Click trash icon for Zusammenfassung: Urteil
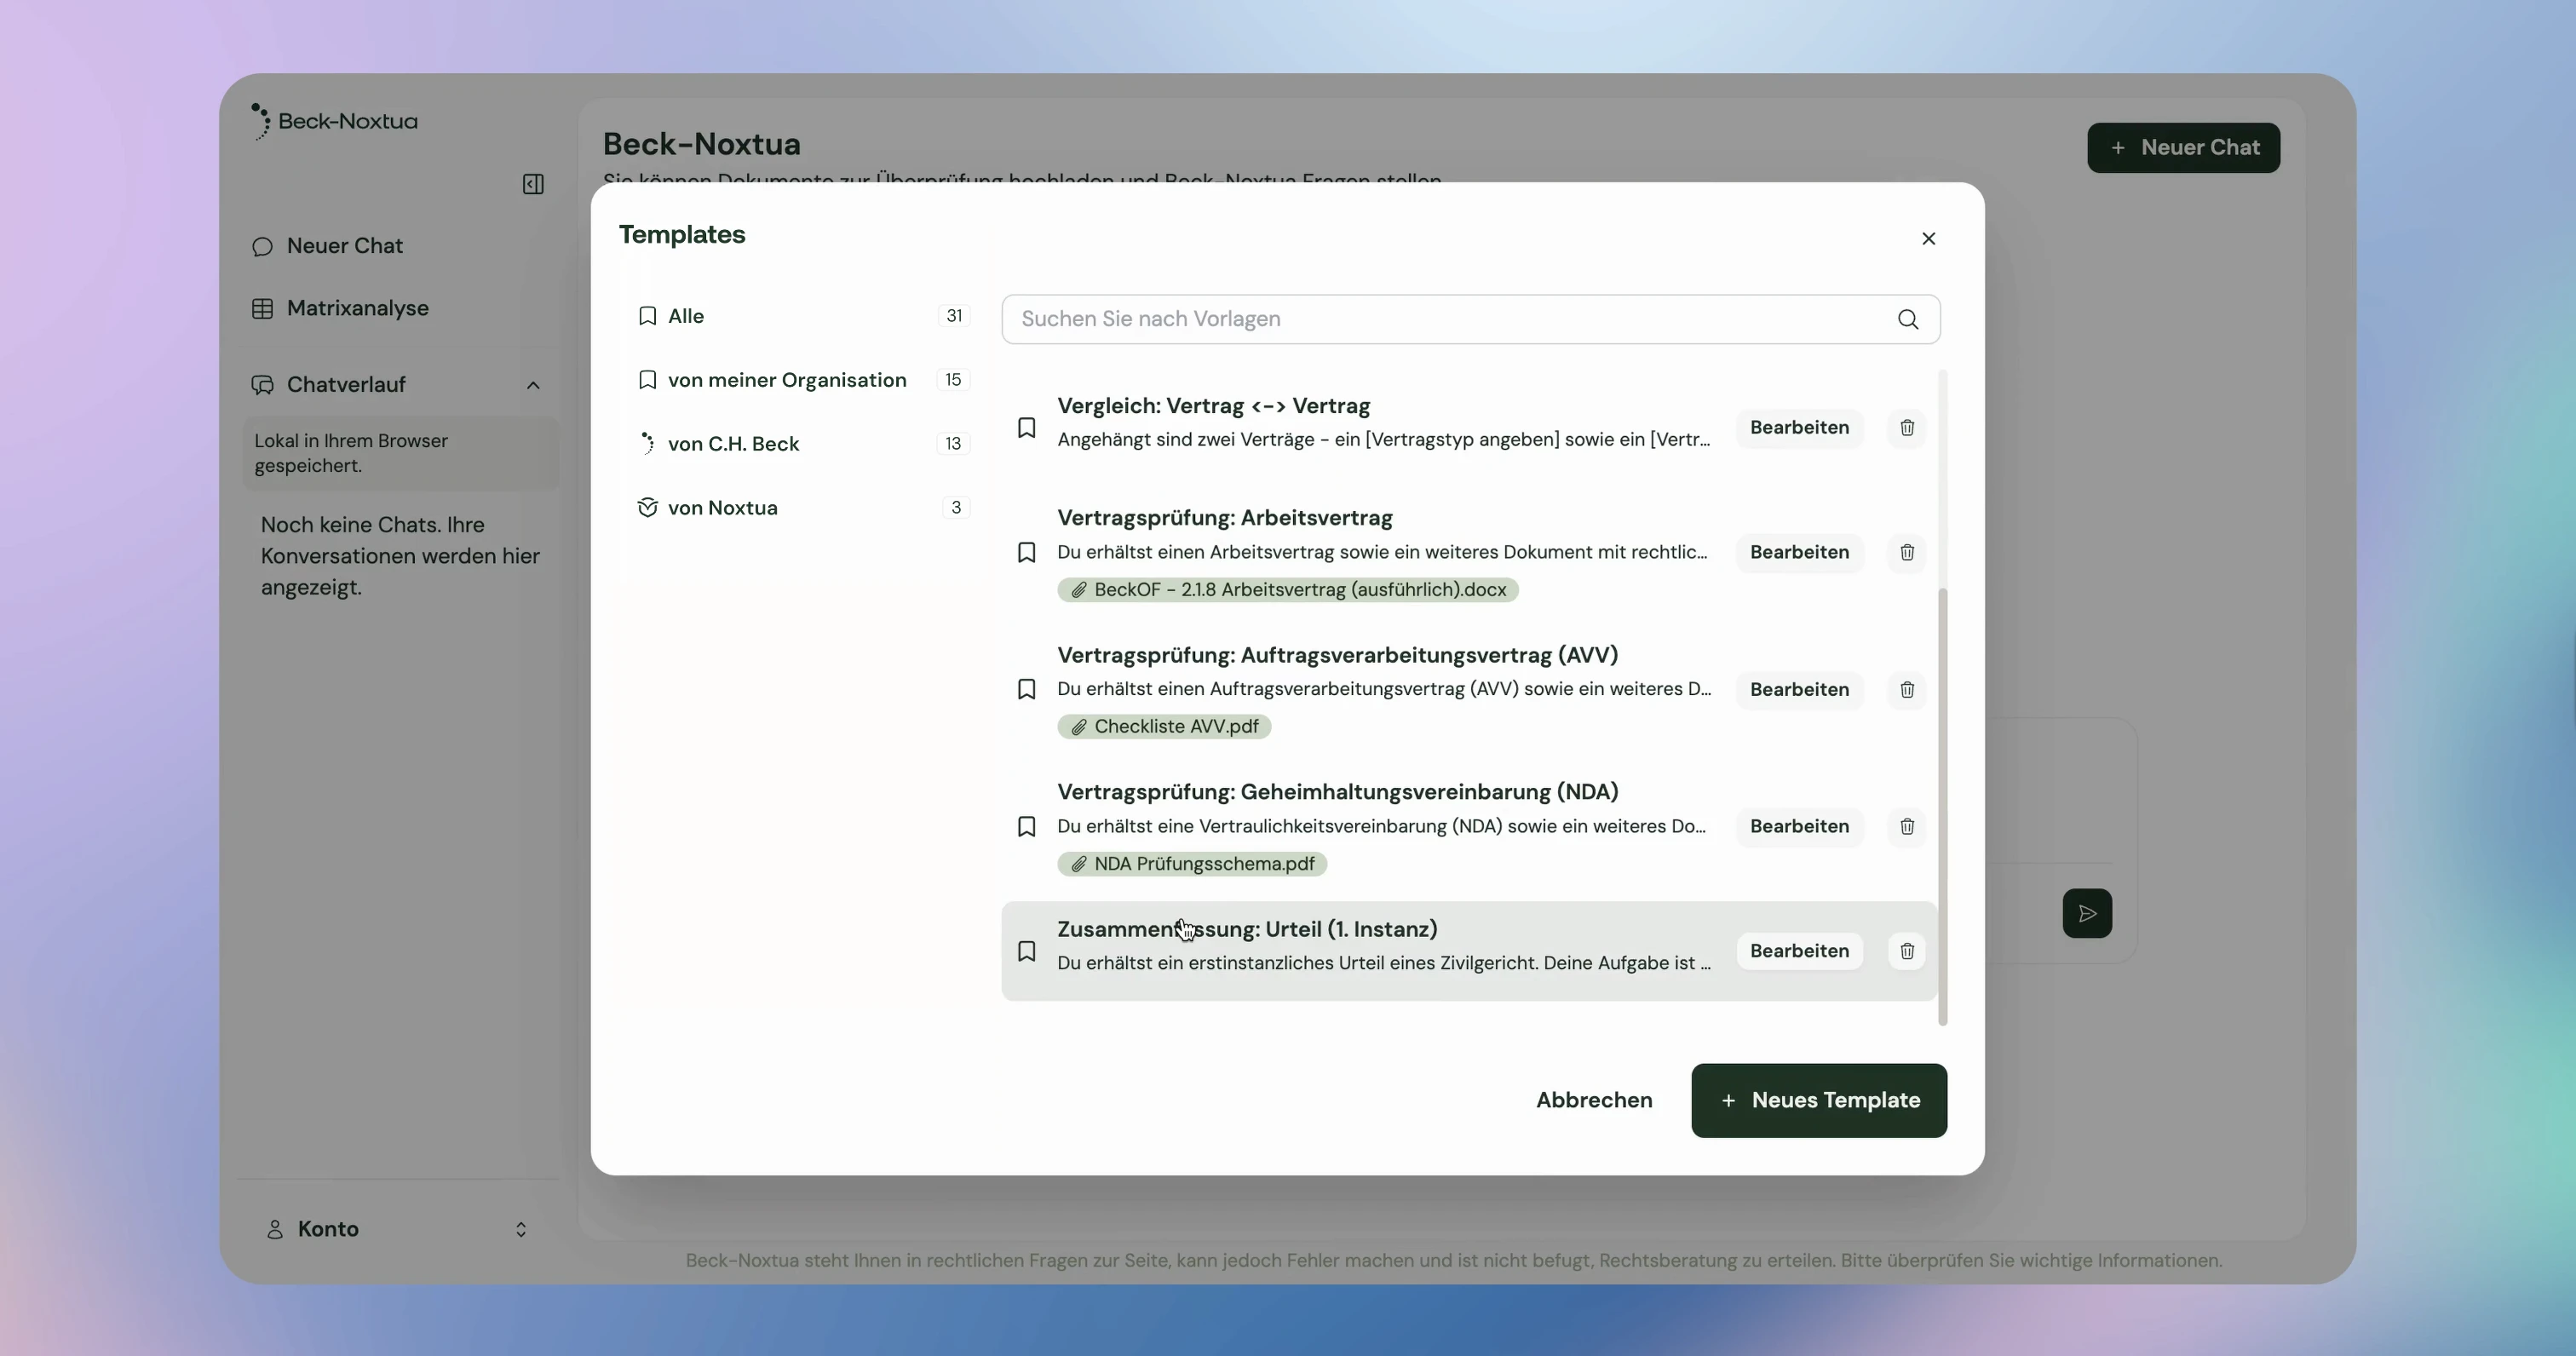Image resolution: width=2576 pixels, height=1356 pixels. coord(1907,951)
